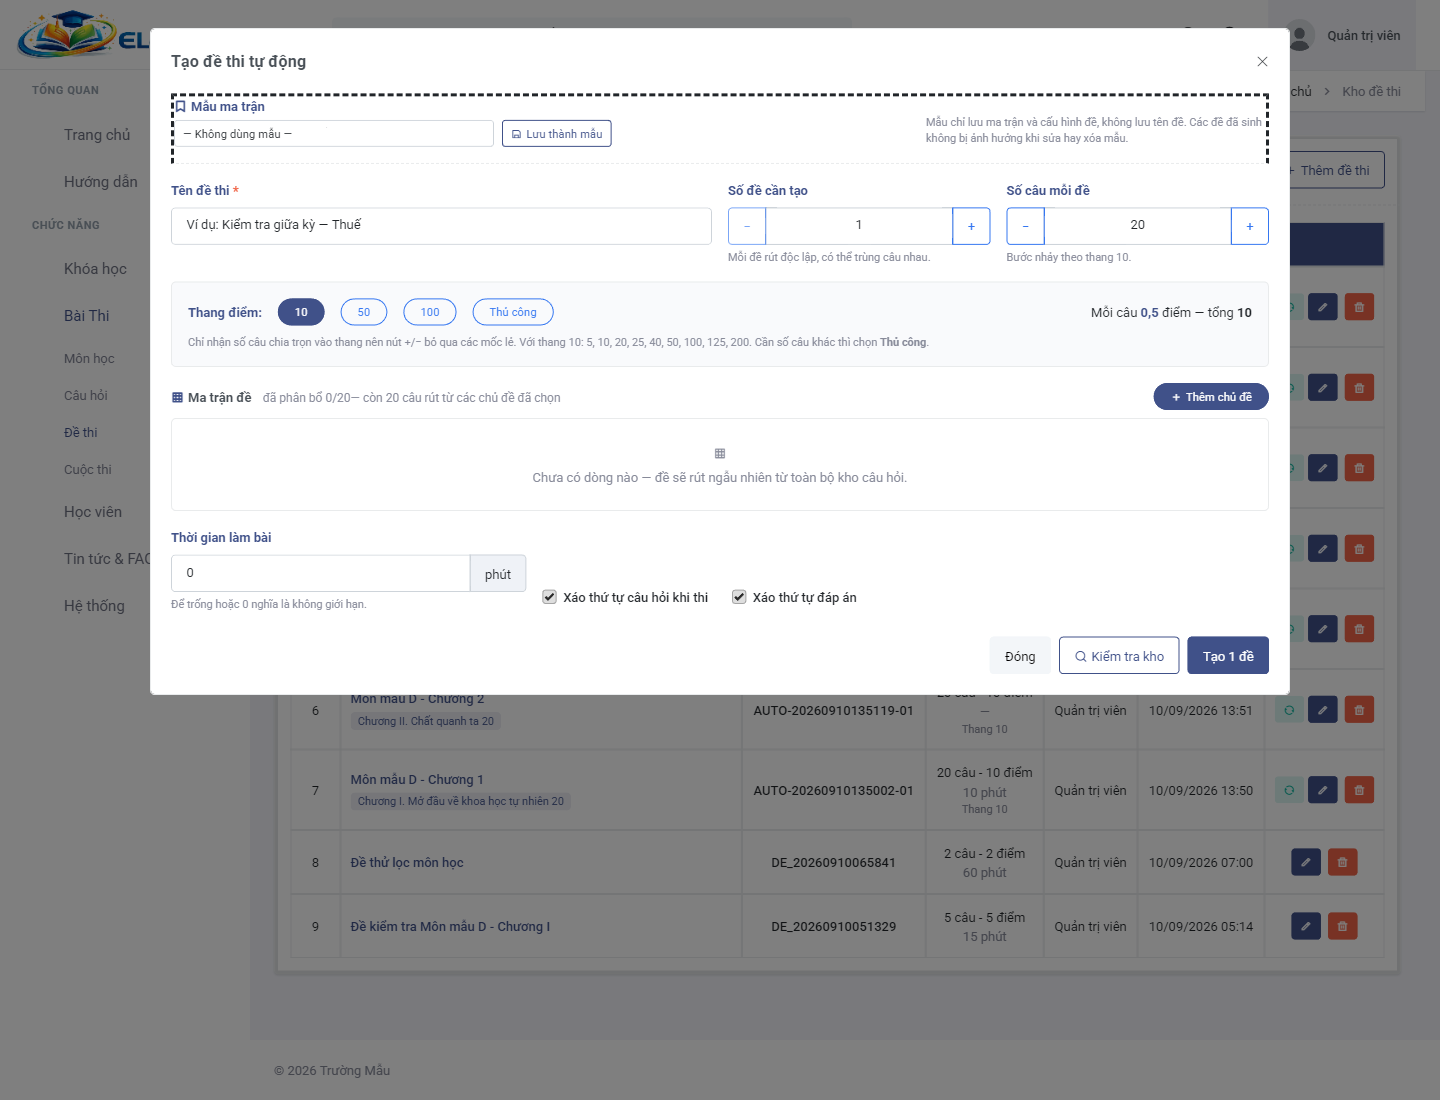Select Môn học in the sidebar

tap(89, 359)
